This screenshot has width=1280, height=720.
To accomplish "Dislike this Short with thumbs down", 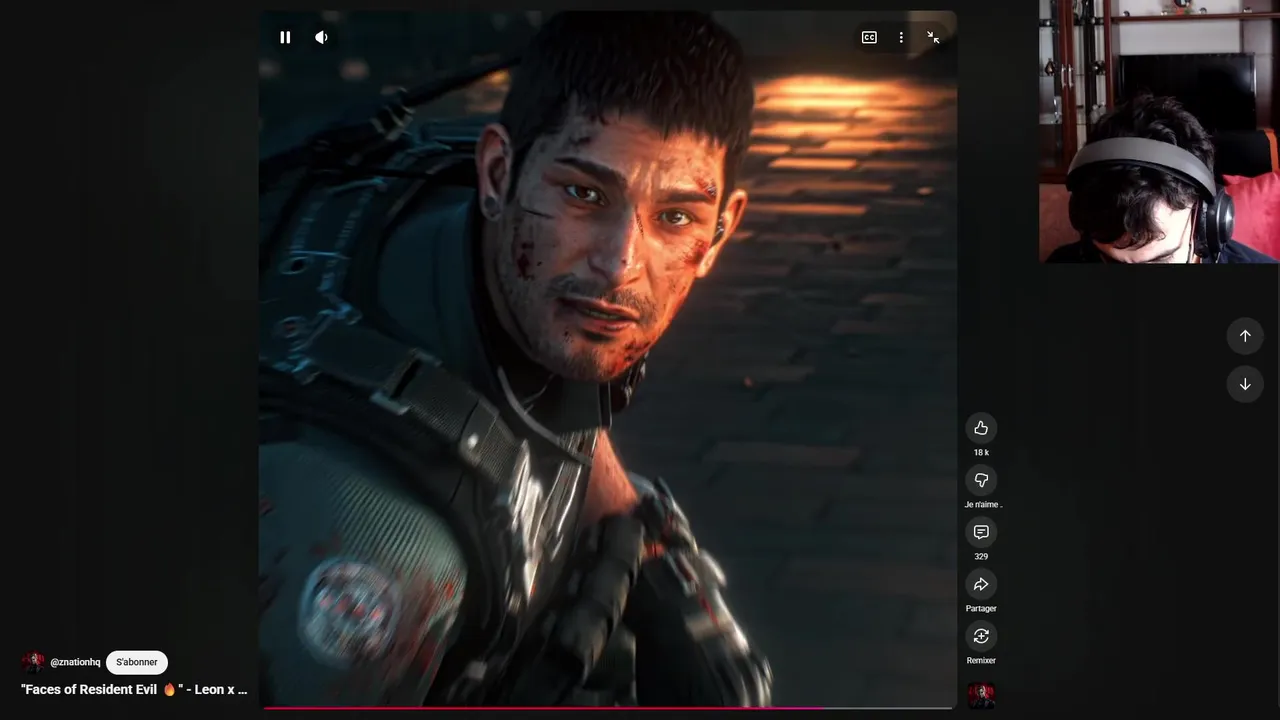I will click(x=981, y=480).
